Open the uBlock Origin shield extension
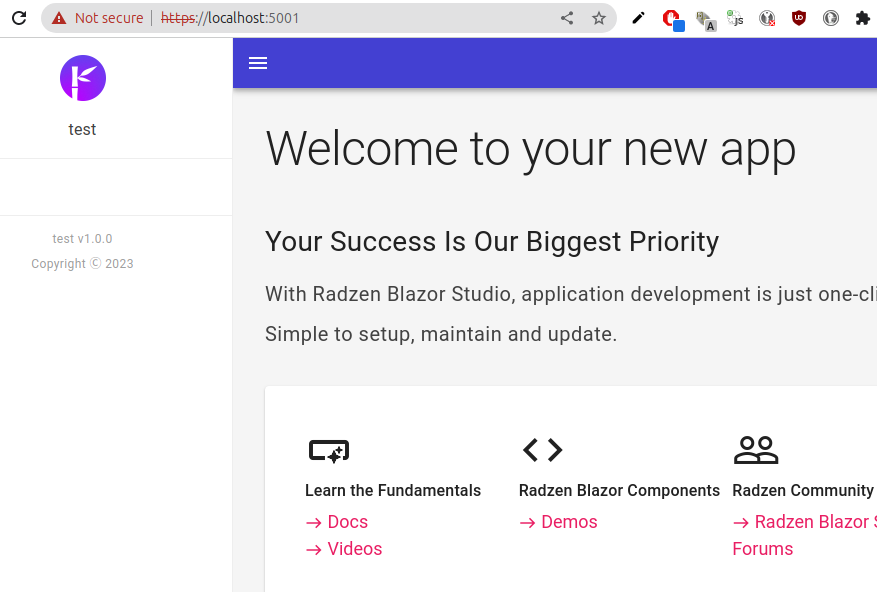The image size is (877, 592). (x=799, y=18)
